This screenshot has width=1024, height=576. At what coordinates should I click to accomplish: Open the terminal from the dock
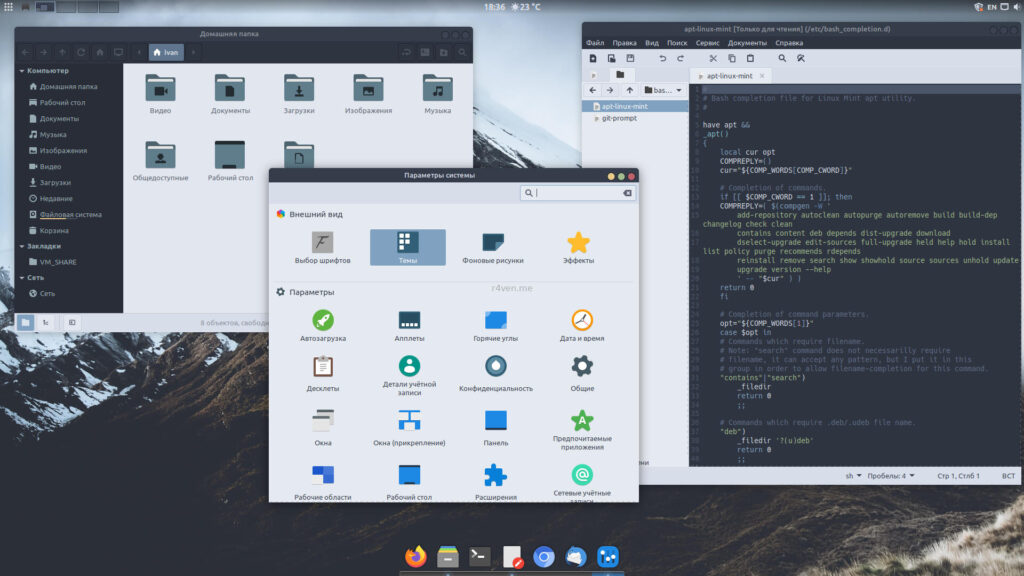pos(480,557)
